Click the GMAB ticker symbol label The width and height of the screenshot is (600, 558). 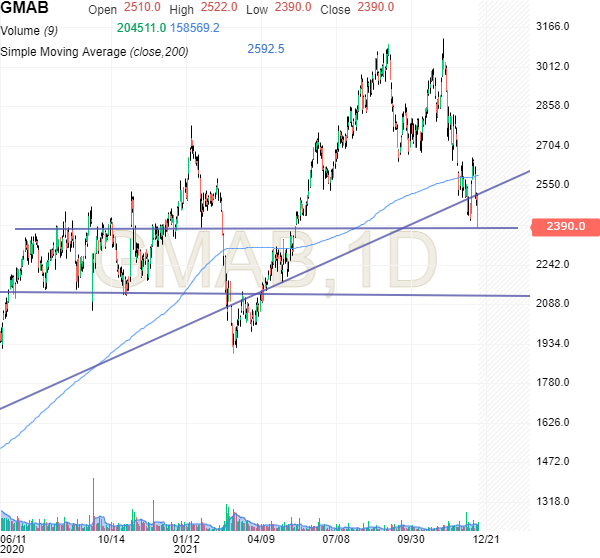(x=26, y=9)
